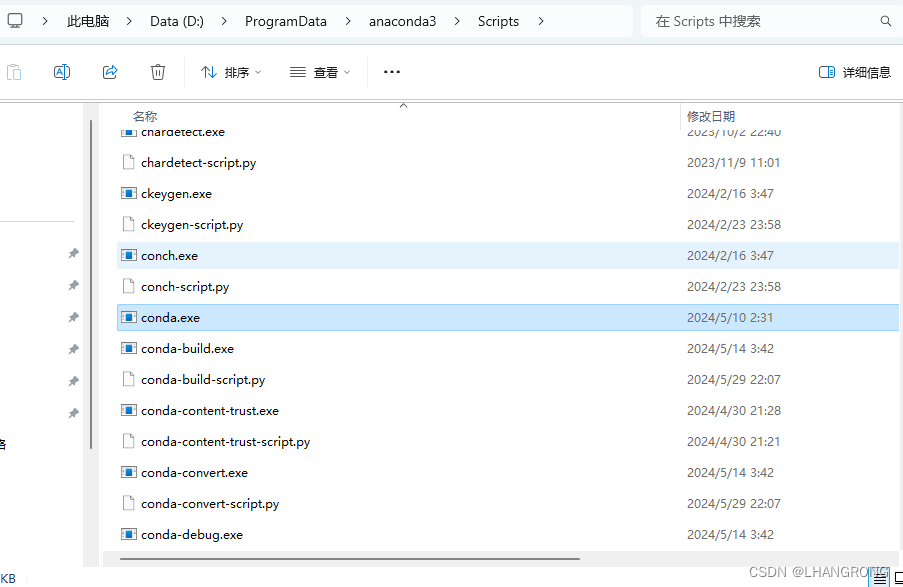The image size is (903, 587).
Task: Open the 查看 view dropdown
Action: (x=320, y=72)
